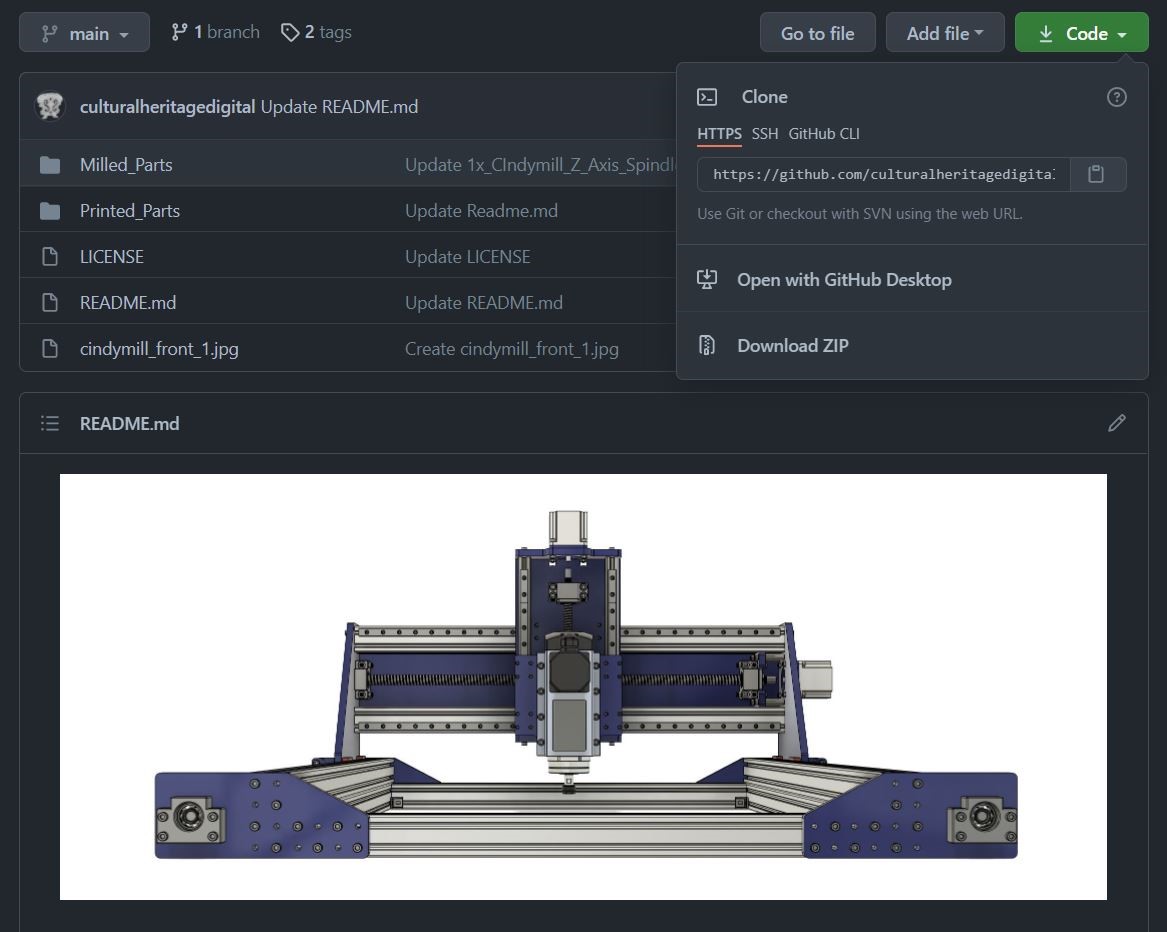The width and height of the screenshot is (1167, 932).
Task: Open the main branch dropdown
Action: pos(85,33)
